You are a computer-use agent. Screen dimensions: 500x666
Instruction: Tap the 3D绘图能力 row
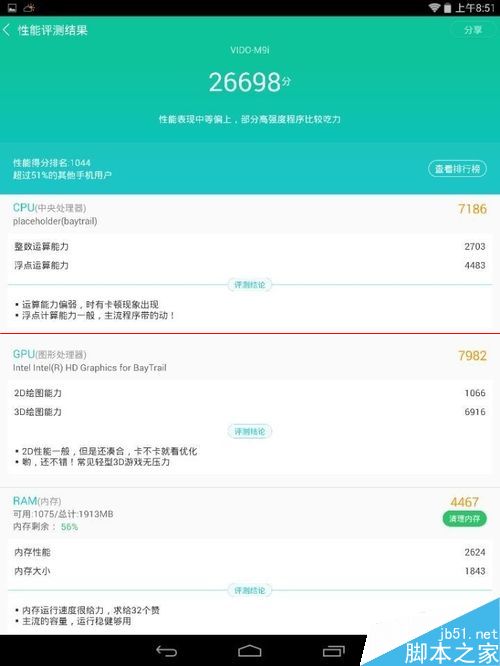(250, 412)
